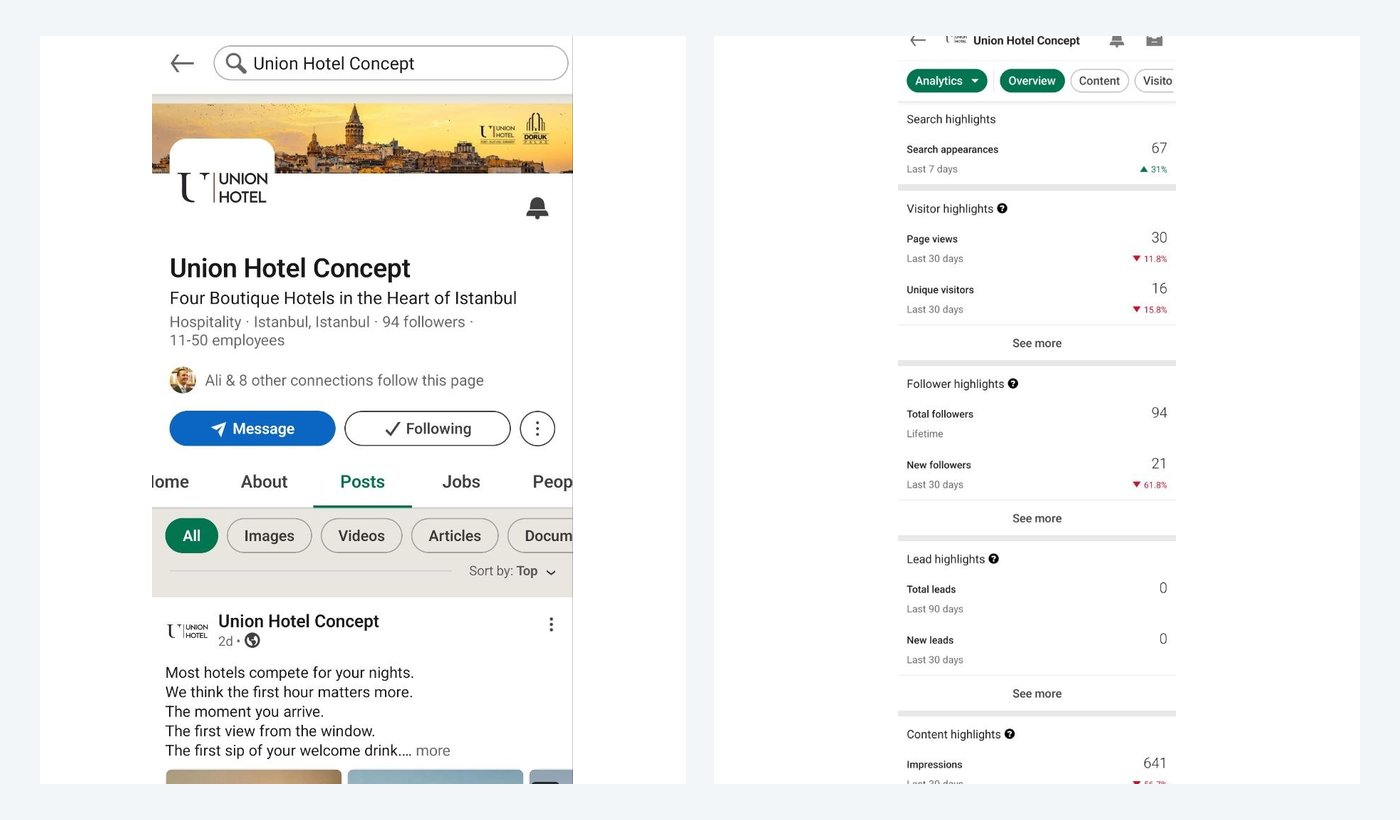
Task: Click the Impressions value 641
Action: point(1155,763)
